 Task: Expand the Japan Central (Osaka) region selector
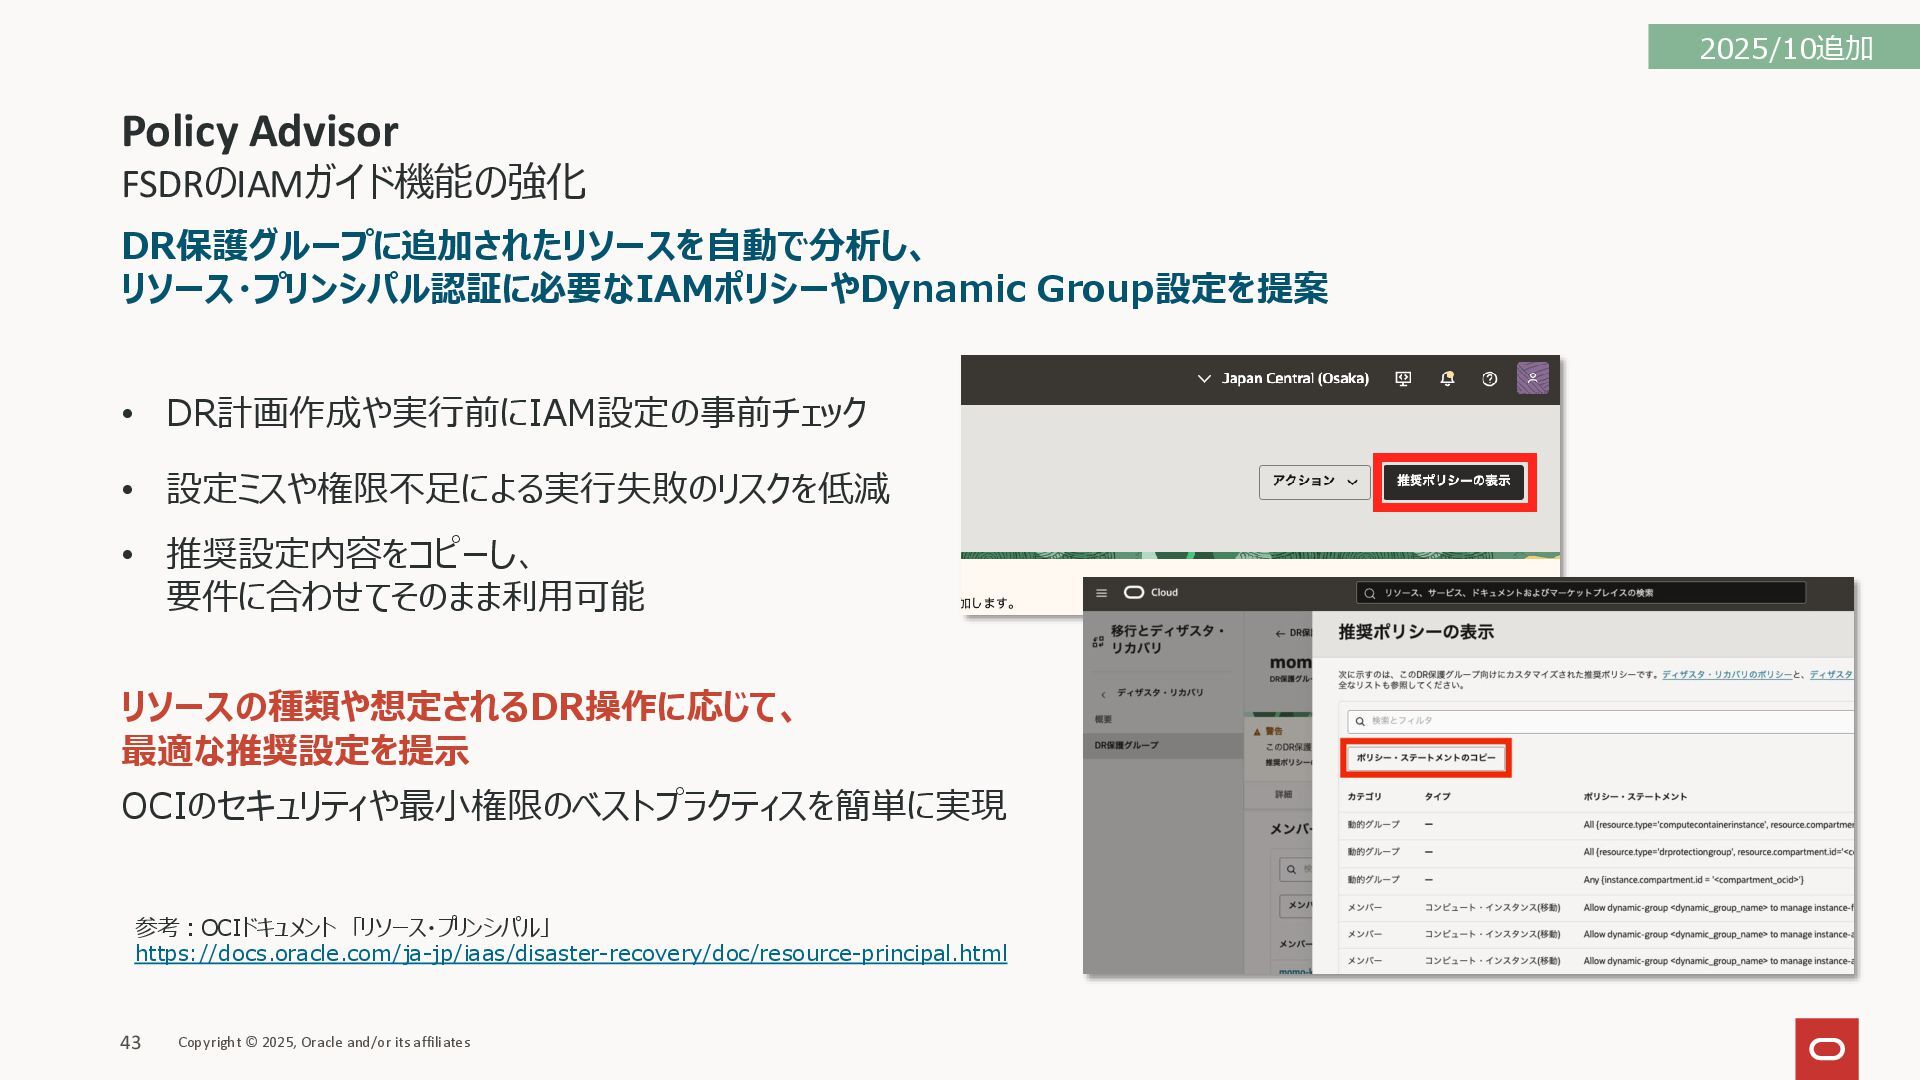[1283, 379]
